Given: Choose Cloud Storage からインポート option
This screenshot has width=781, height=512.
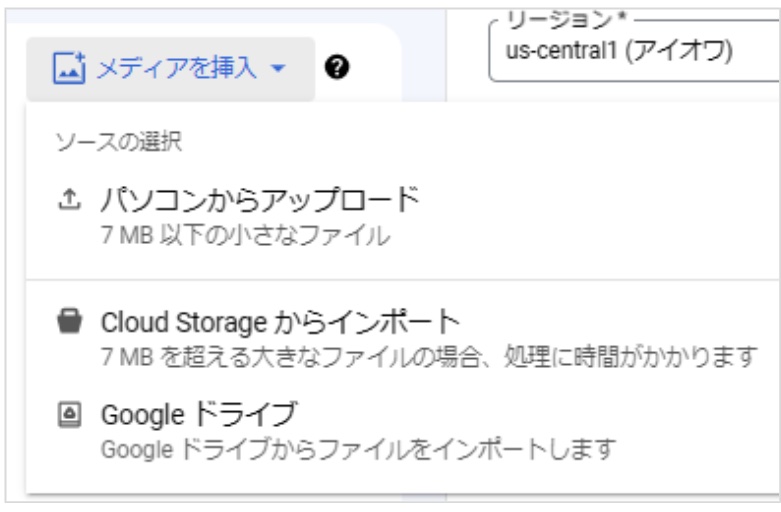Looking at the screenshot, I should click(x=280, y=323).
